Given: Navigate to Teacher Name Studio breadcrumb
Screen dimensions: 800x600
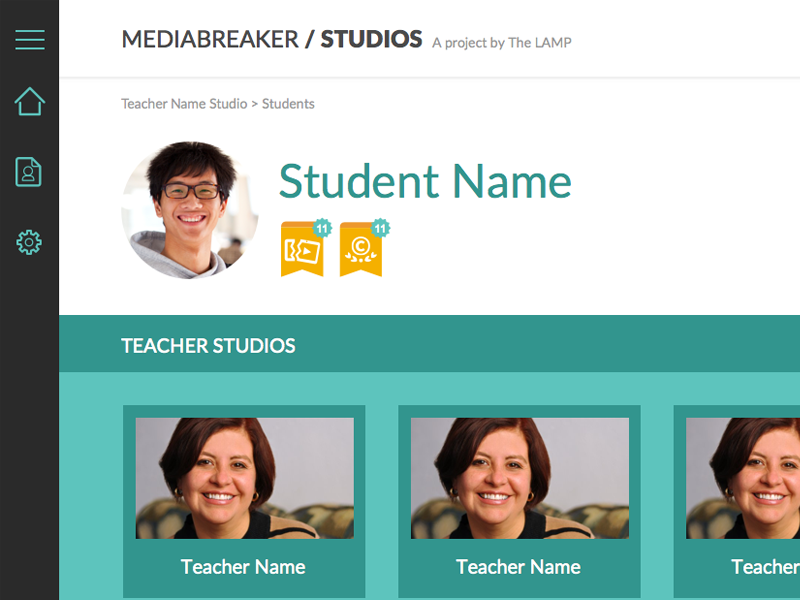Looking at the screenshot, I should [183, 103].
